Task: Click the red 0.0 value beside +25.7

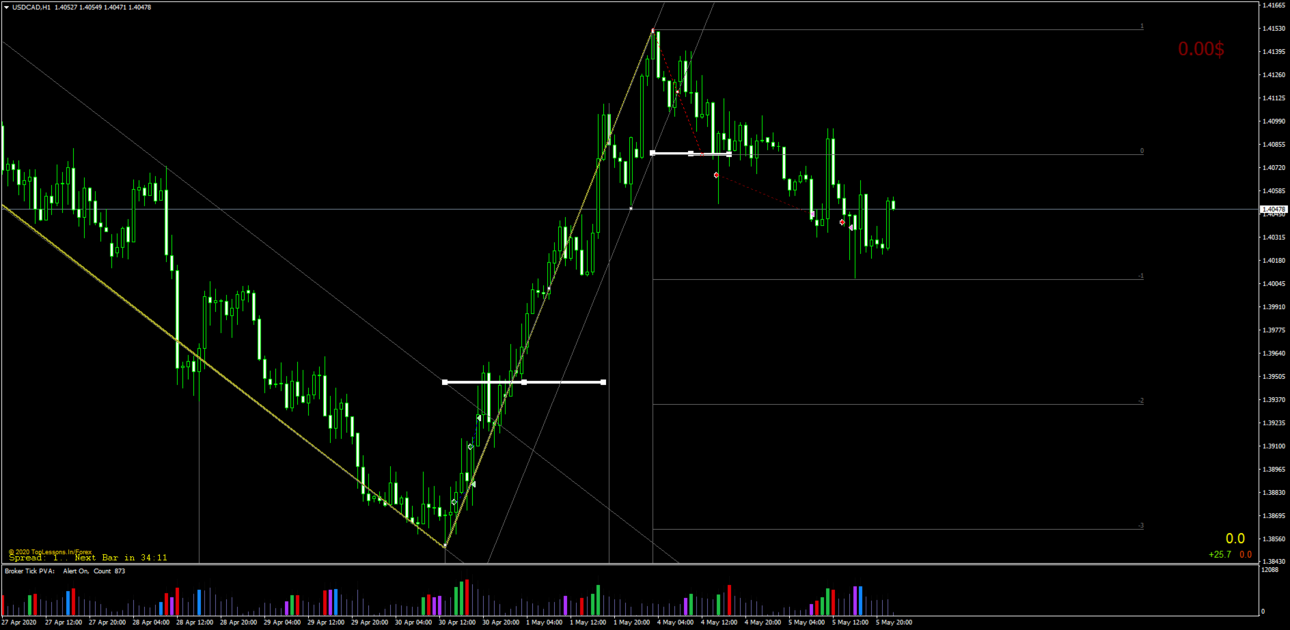Action: coord(1245,554)
